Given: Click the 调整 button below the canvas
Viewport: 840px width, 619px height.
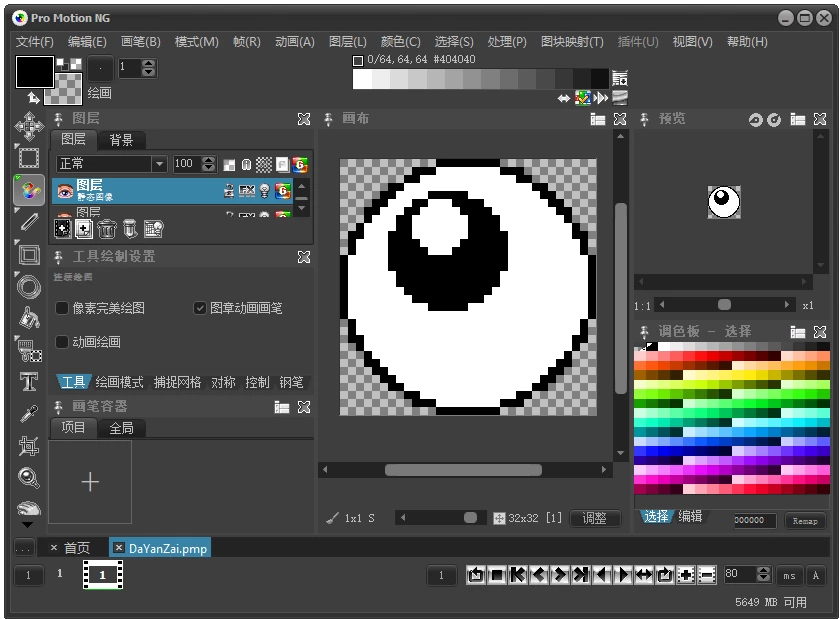Looking at the screenshot, I should [x=594, y=518].
